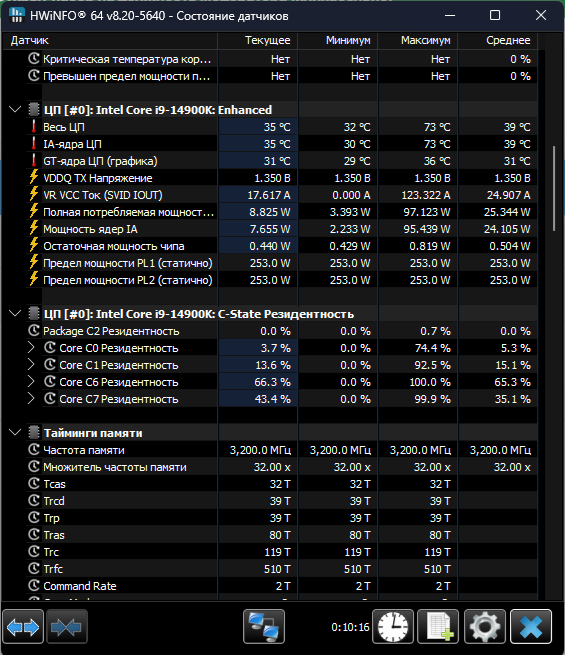Select the Tras timing row label
The height and width of the screenshot is (655, 565).
click(x=54, y=535)
